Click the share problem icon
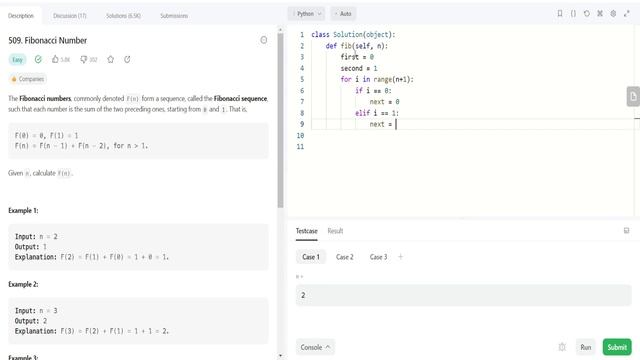Viewport: 640px width, 360px height. 127,59
